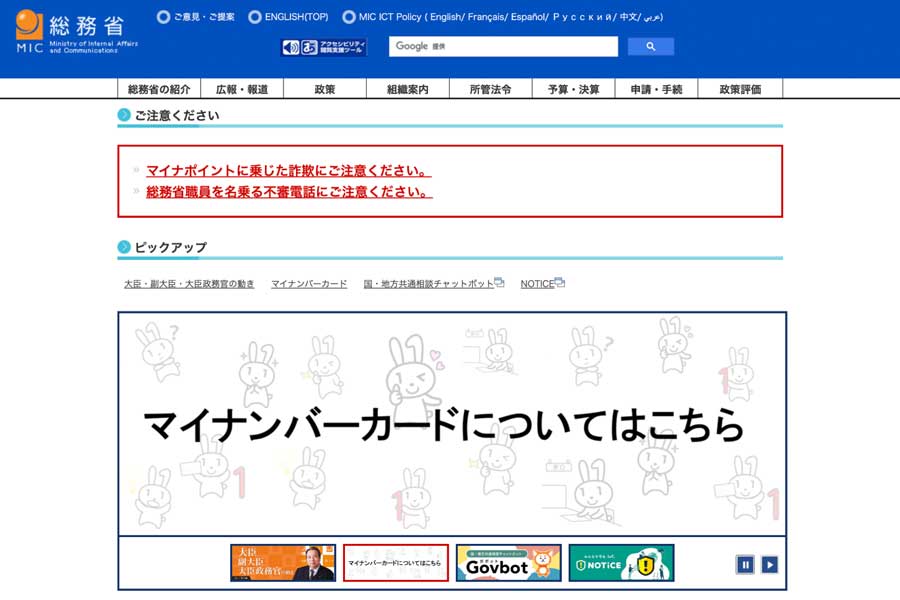This screenshot has width=900, height=600.
Task: Open the マイナポイント詐欺 warning link
Action: click(289, 171)
